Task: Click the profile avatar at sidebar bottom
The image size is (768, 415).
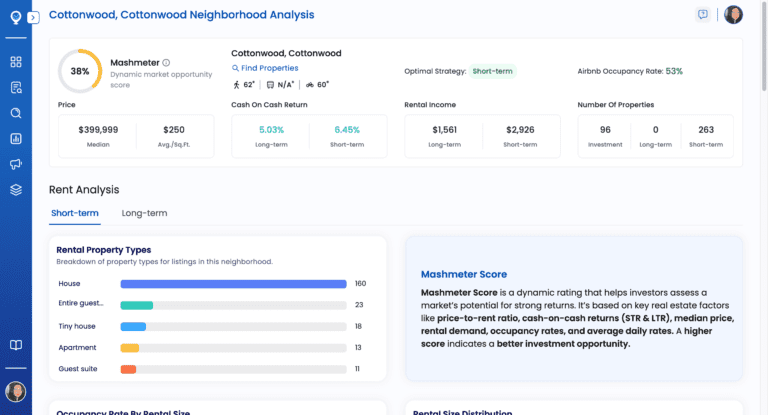Action: point(15,391)
